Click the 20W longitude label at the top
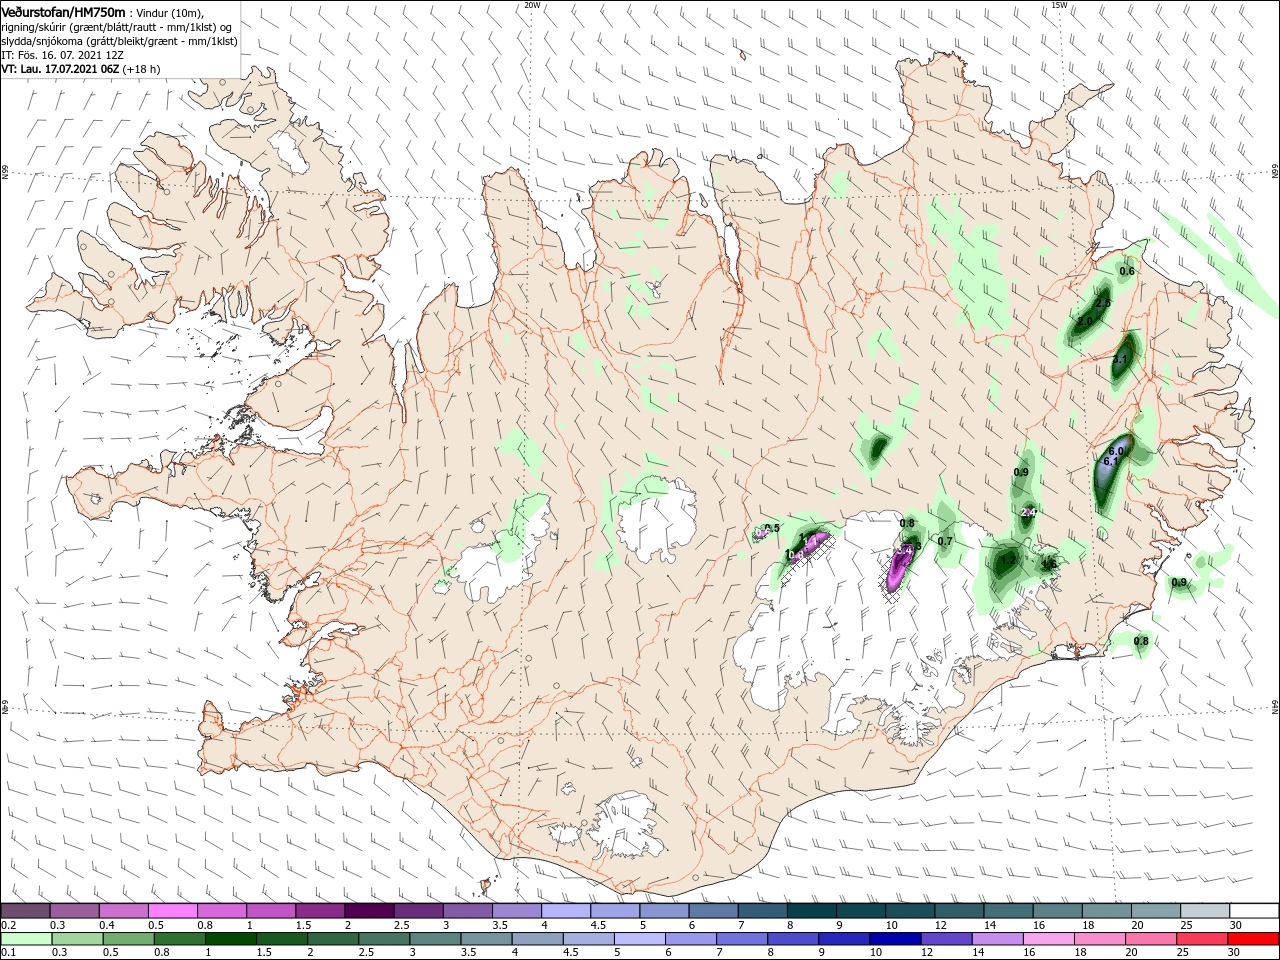1280x960 pixels. [x=532, y=5]
